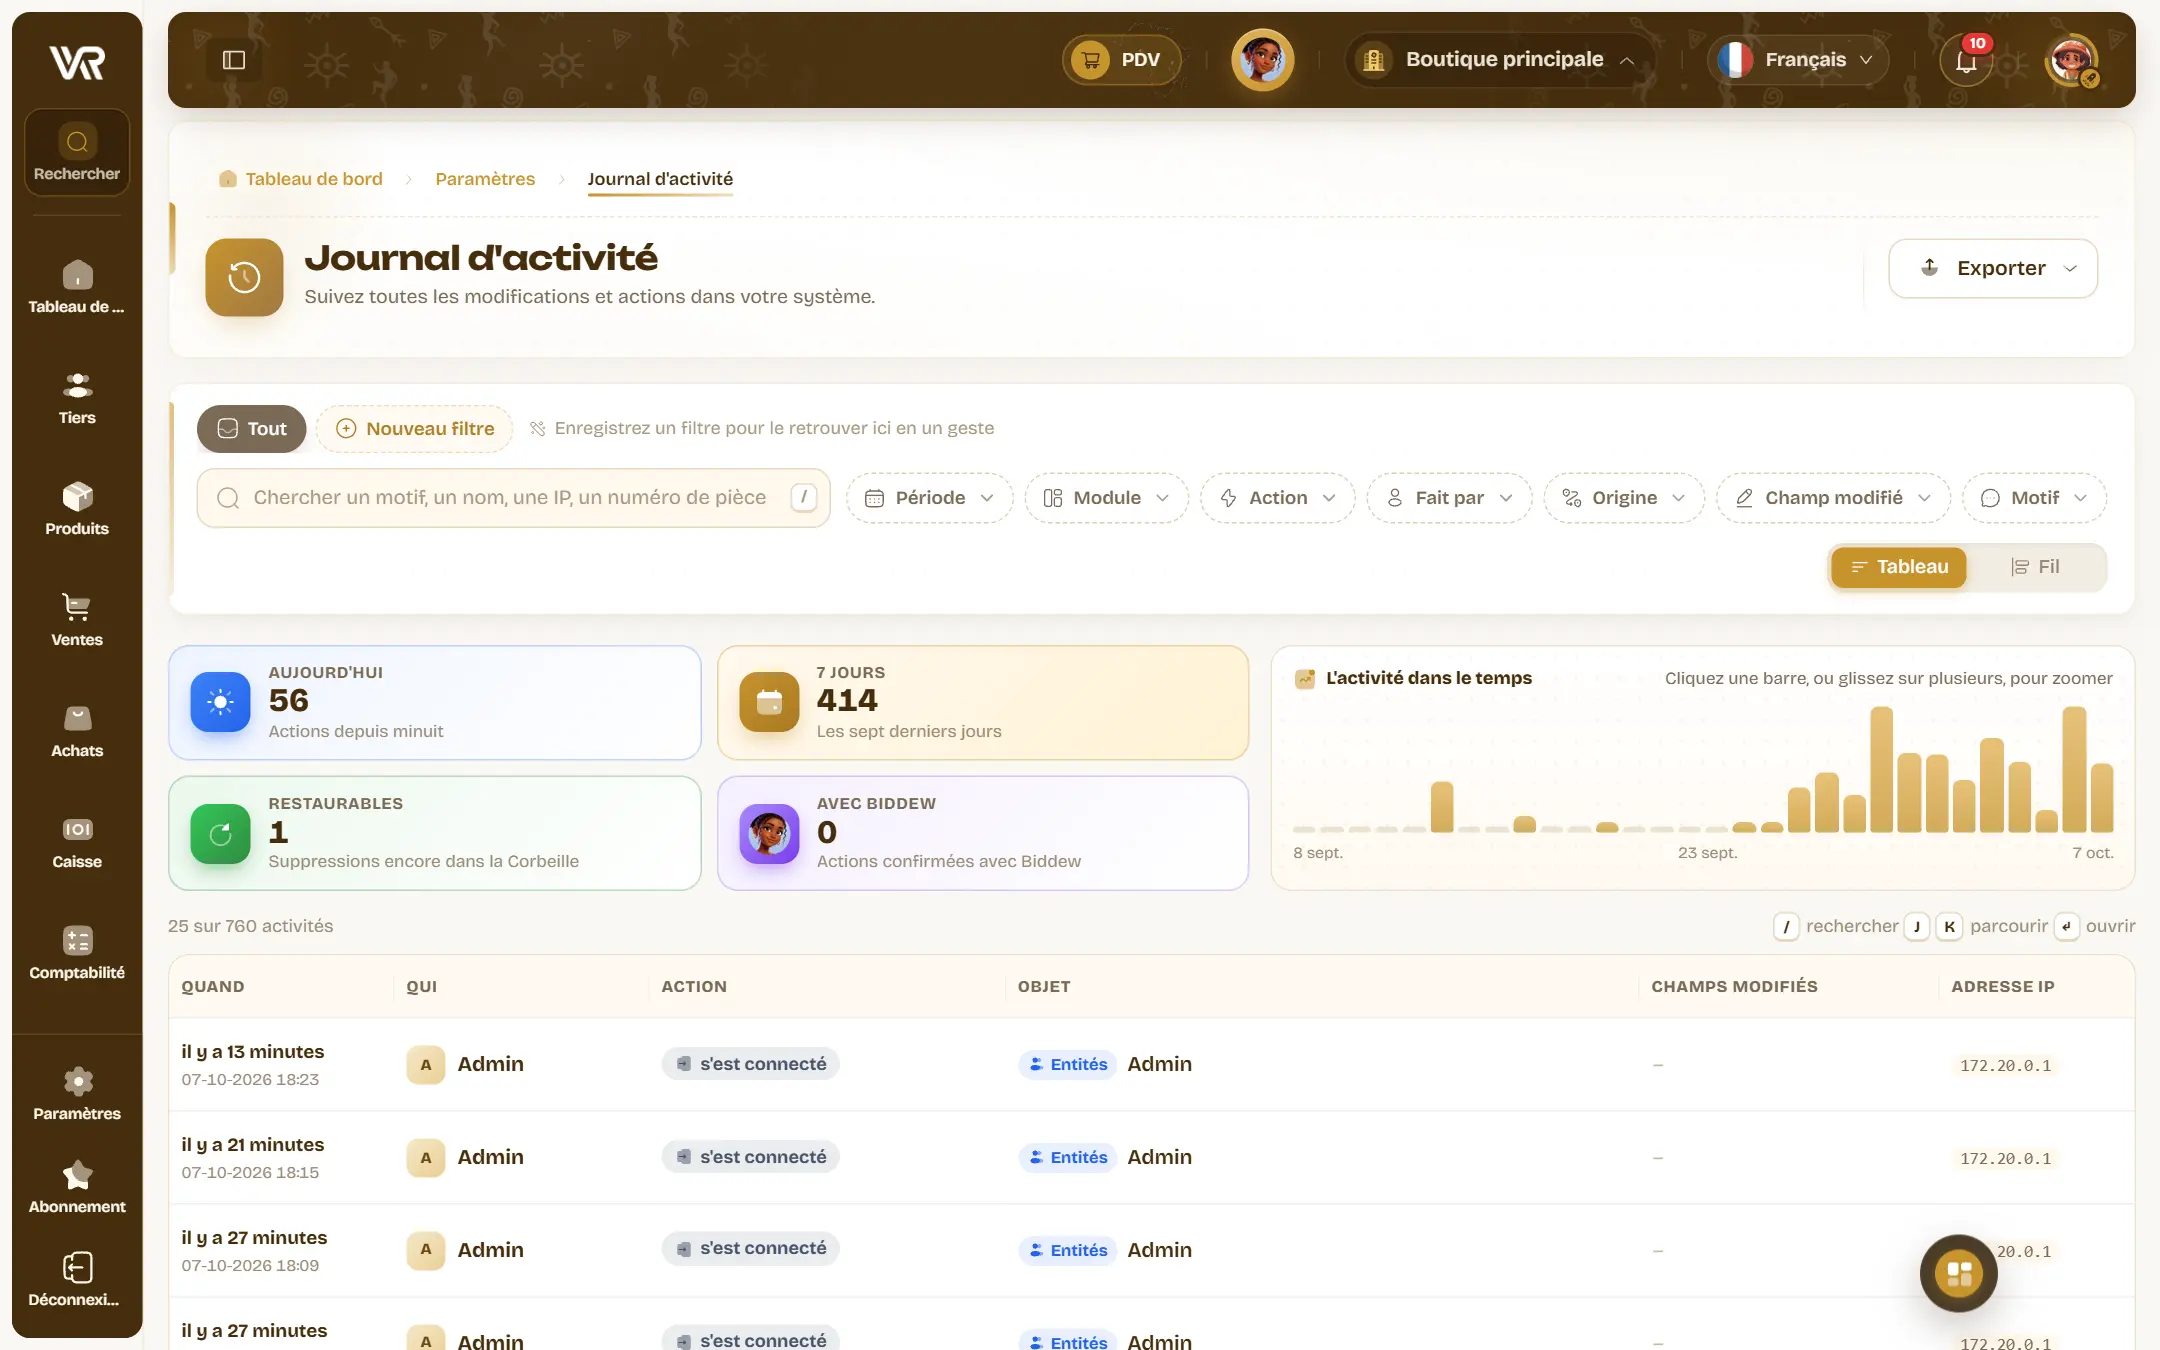This screenshot has height=1350, width=2160.
Task: Open the Français language selector
Action: [x=1797, y=60]
